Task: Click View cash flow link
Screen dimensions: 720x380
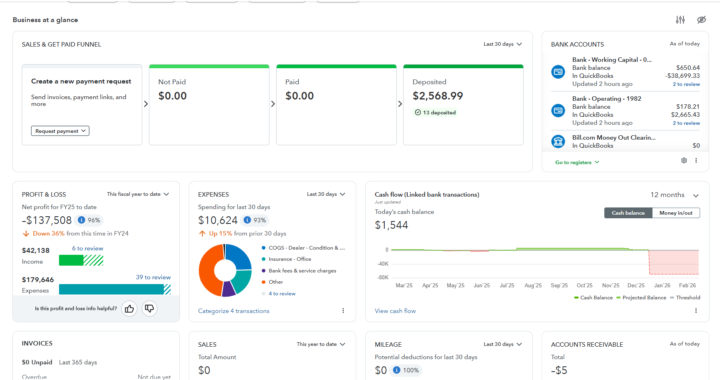Action: pos(395,311)
